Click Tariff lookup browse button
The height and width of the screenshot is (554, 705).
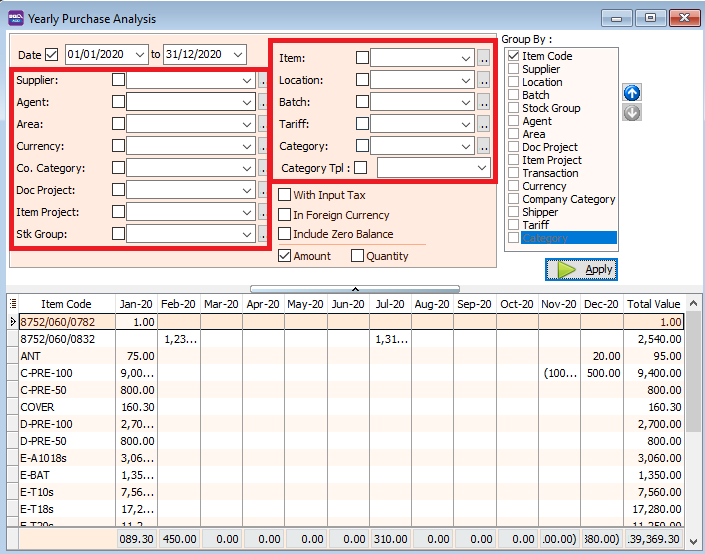(483, 124)
